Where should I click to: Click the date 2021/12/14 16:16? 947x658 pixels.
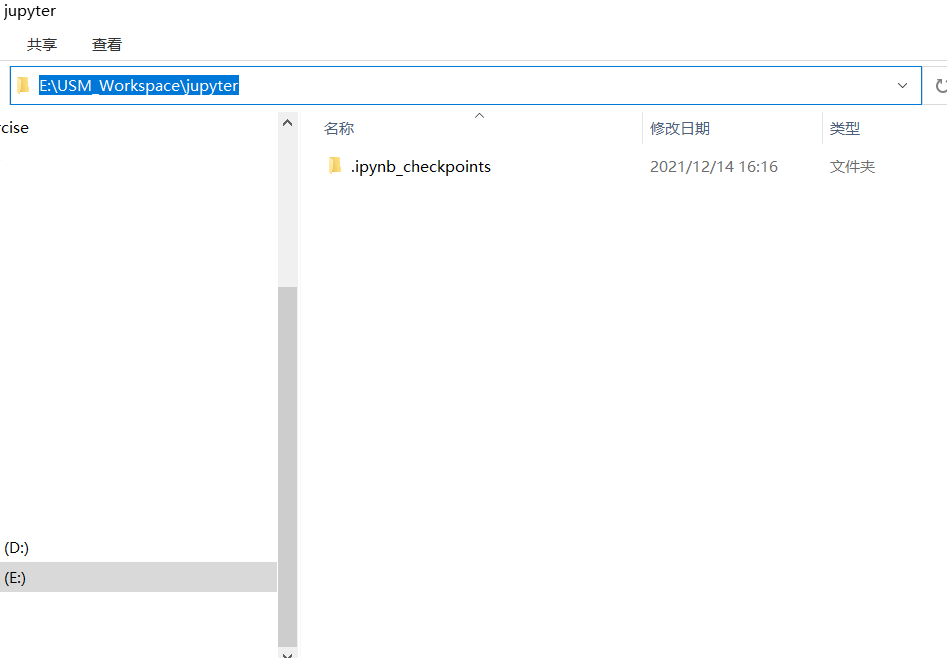713,166
